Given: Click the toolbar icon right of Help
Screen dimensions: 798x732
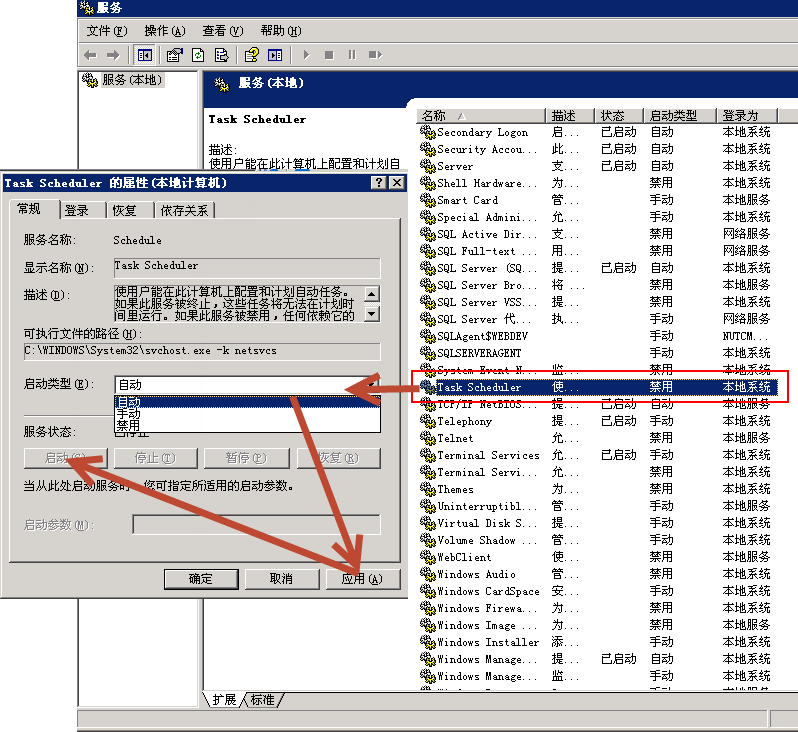Looking at the screenshot, I should pyautogui.click(x=275, y=55).
